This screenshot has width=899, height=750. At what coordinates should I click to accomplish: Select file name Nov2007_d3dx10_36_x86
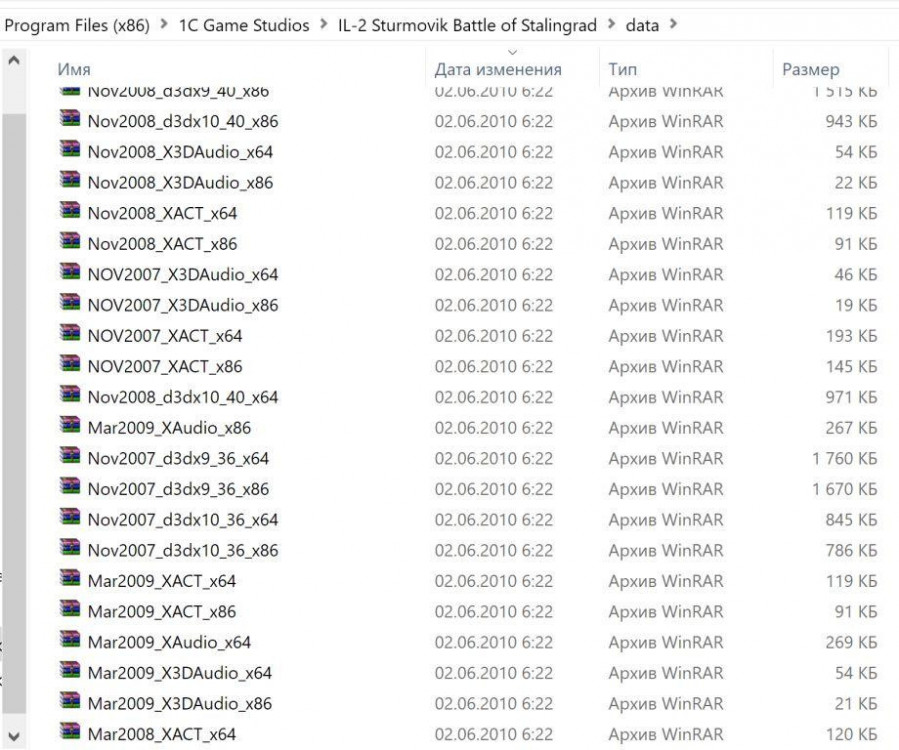(183, 550)
